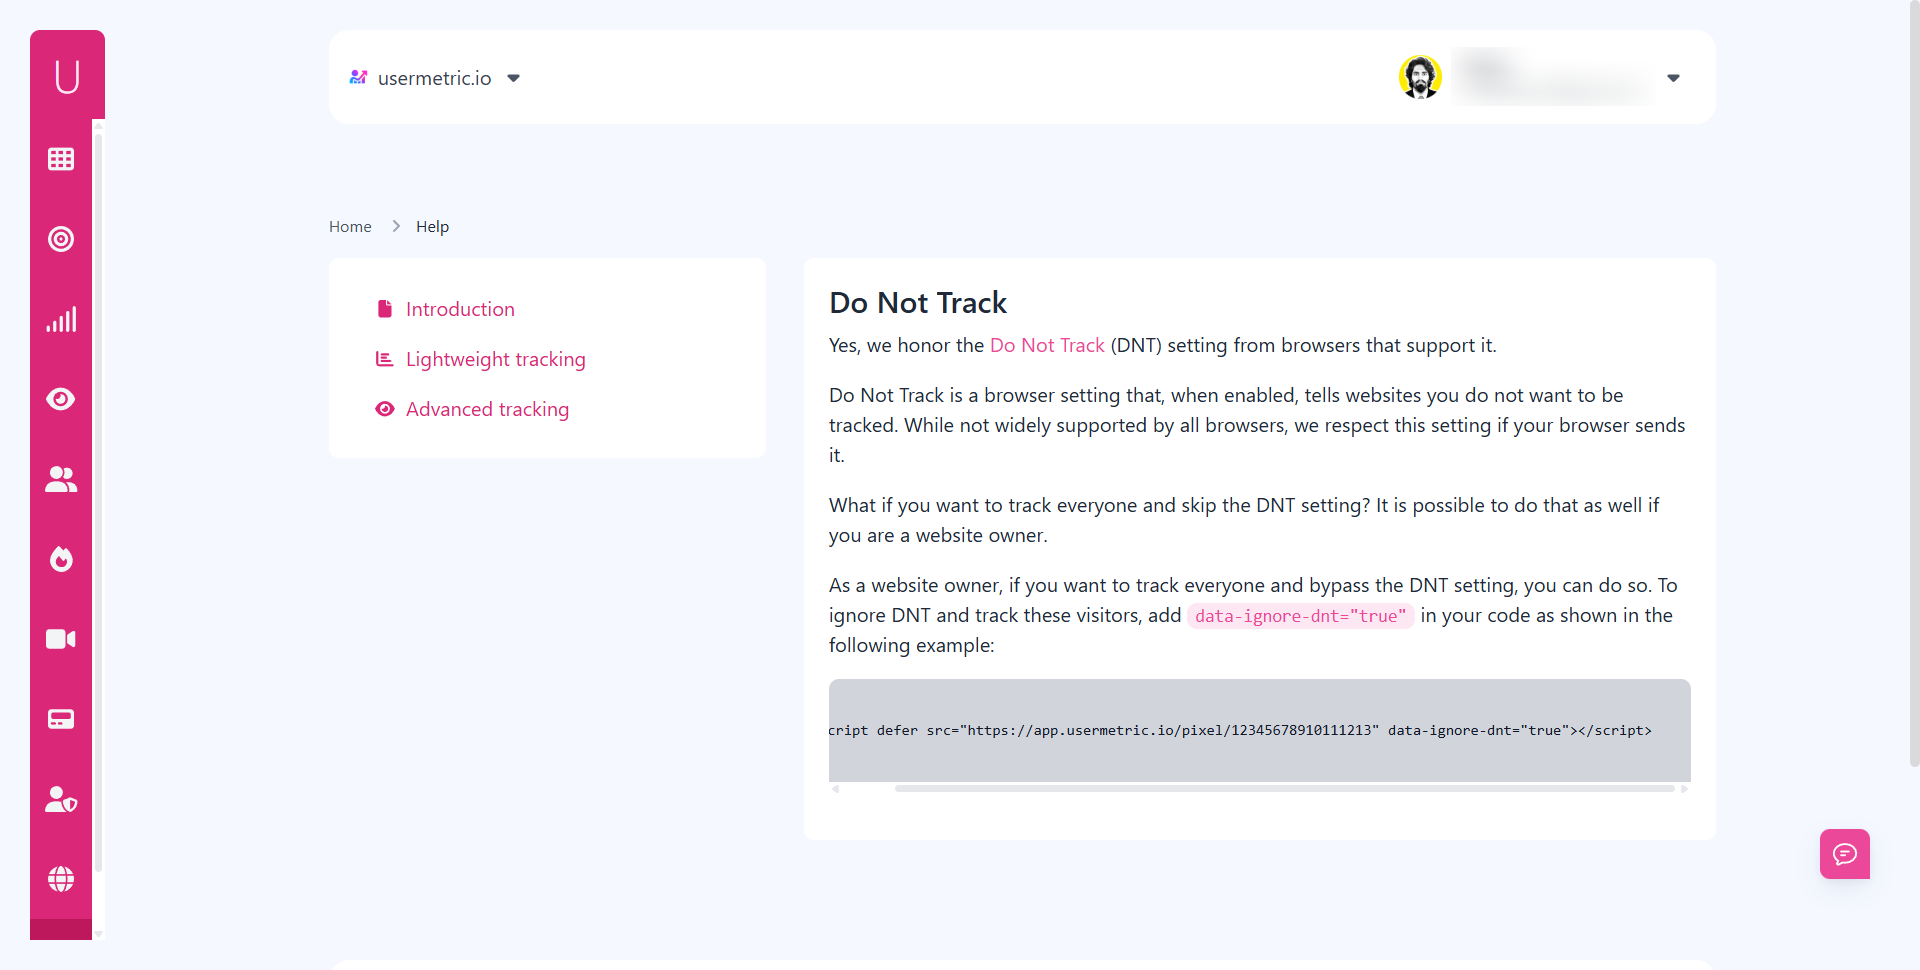The height and width of the screenshot is (970, 1920).
Task: Open the visitors section via people icon
Action: 61,479
